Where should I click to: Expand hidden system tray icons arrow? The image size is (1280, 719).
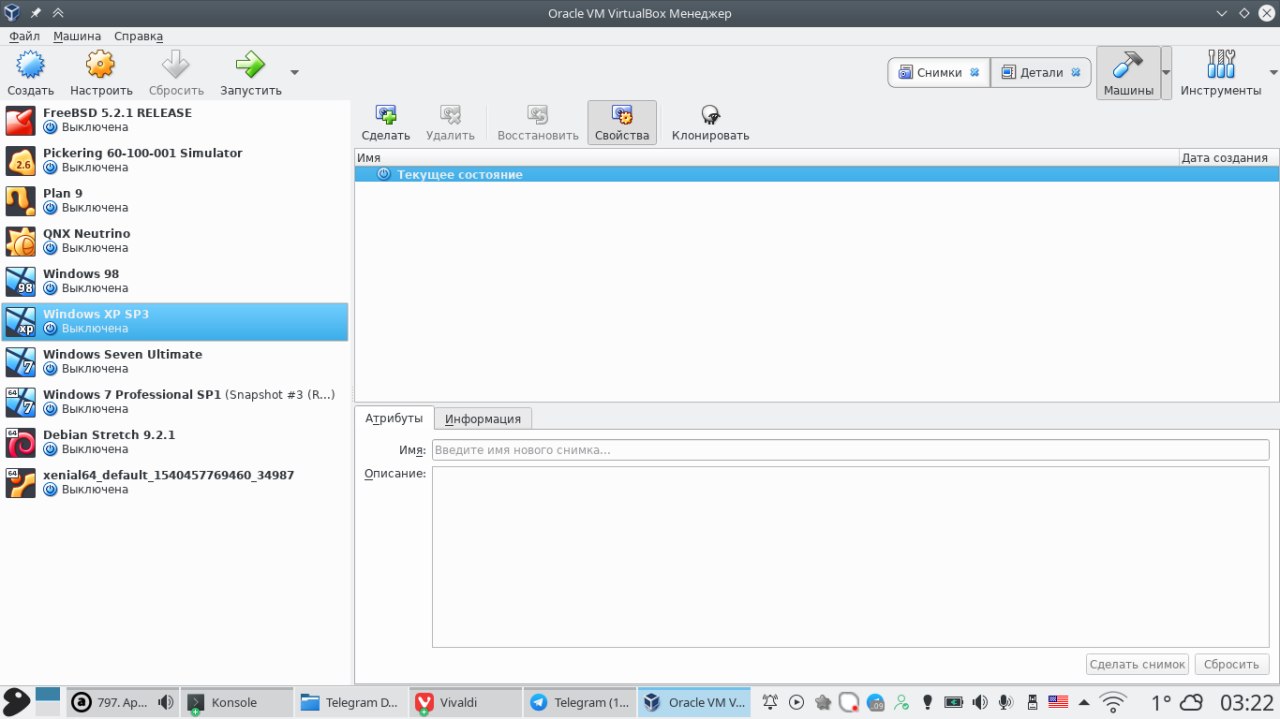(1084, 702)
